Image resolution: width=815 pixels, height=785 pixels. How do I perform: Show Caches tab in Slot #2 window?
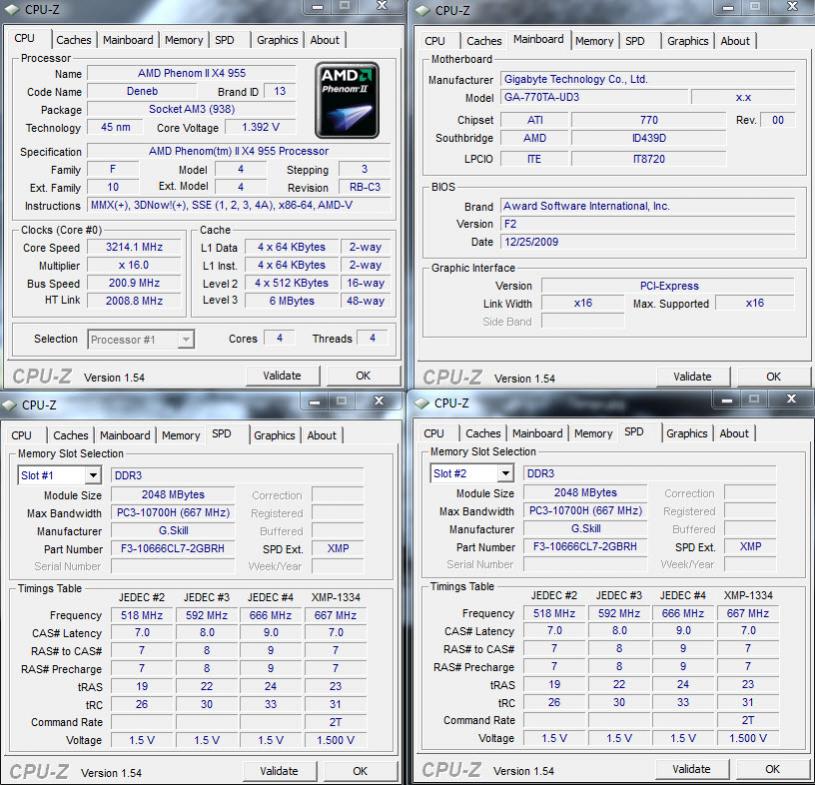483,434
